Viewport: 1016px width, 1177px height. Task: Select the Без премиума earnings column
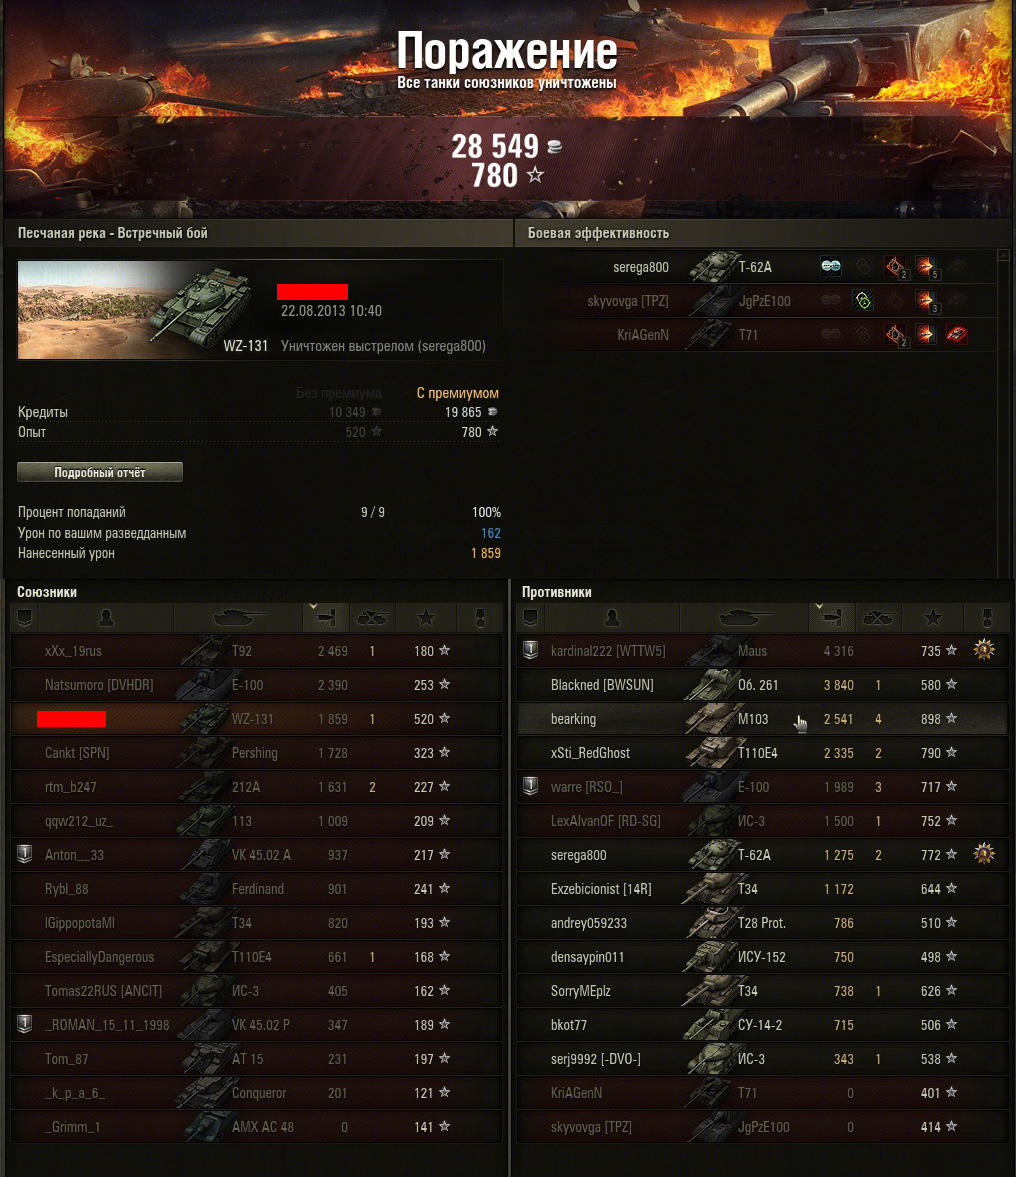tap(338, 393)
